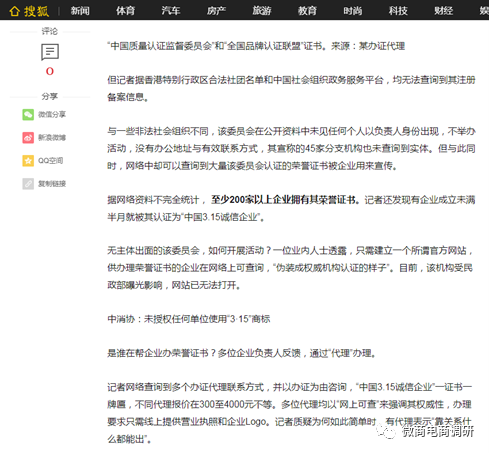This screenshot has width=489, height=453.
Task: Open the 科技 nav menu
Action: point(398,11)
